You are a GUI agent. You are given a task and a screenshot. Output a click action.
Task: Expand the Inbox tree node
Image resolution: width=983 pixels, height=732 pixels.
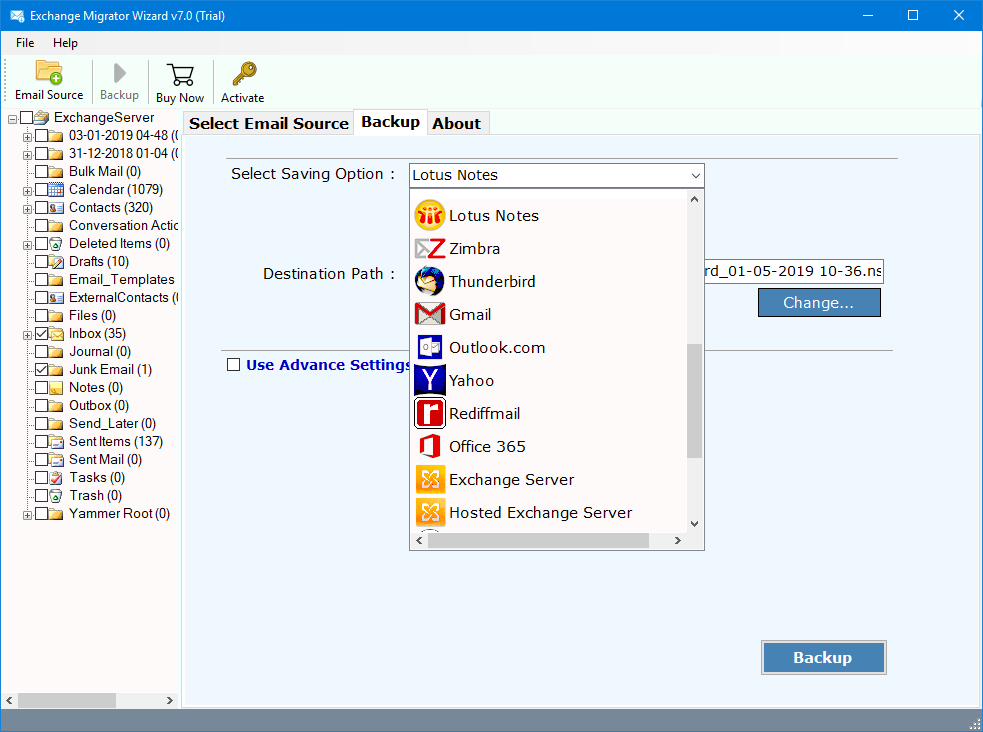coord(27,335)
